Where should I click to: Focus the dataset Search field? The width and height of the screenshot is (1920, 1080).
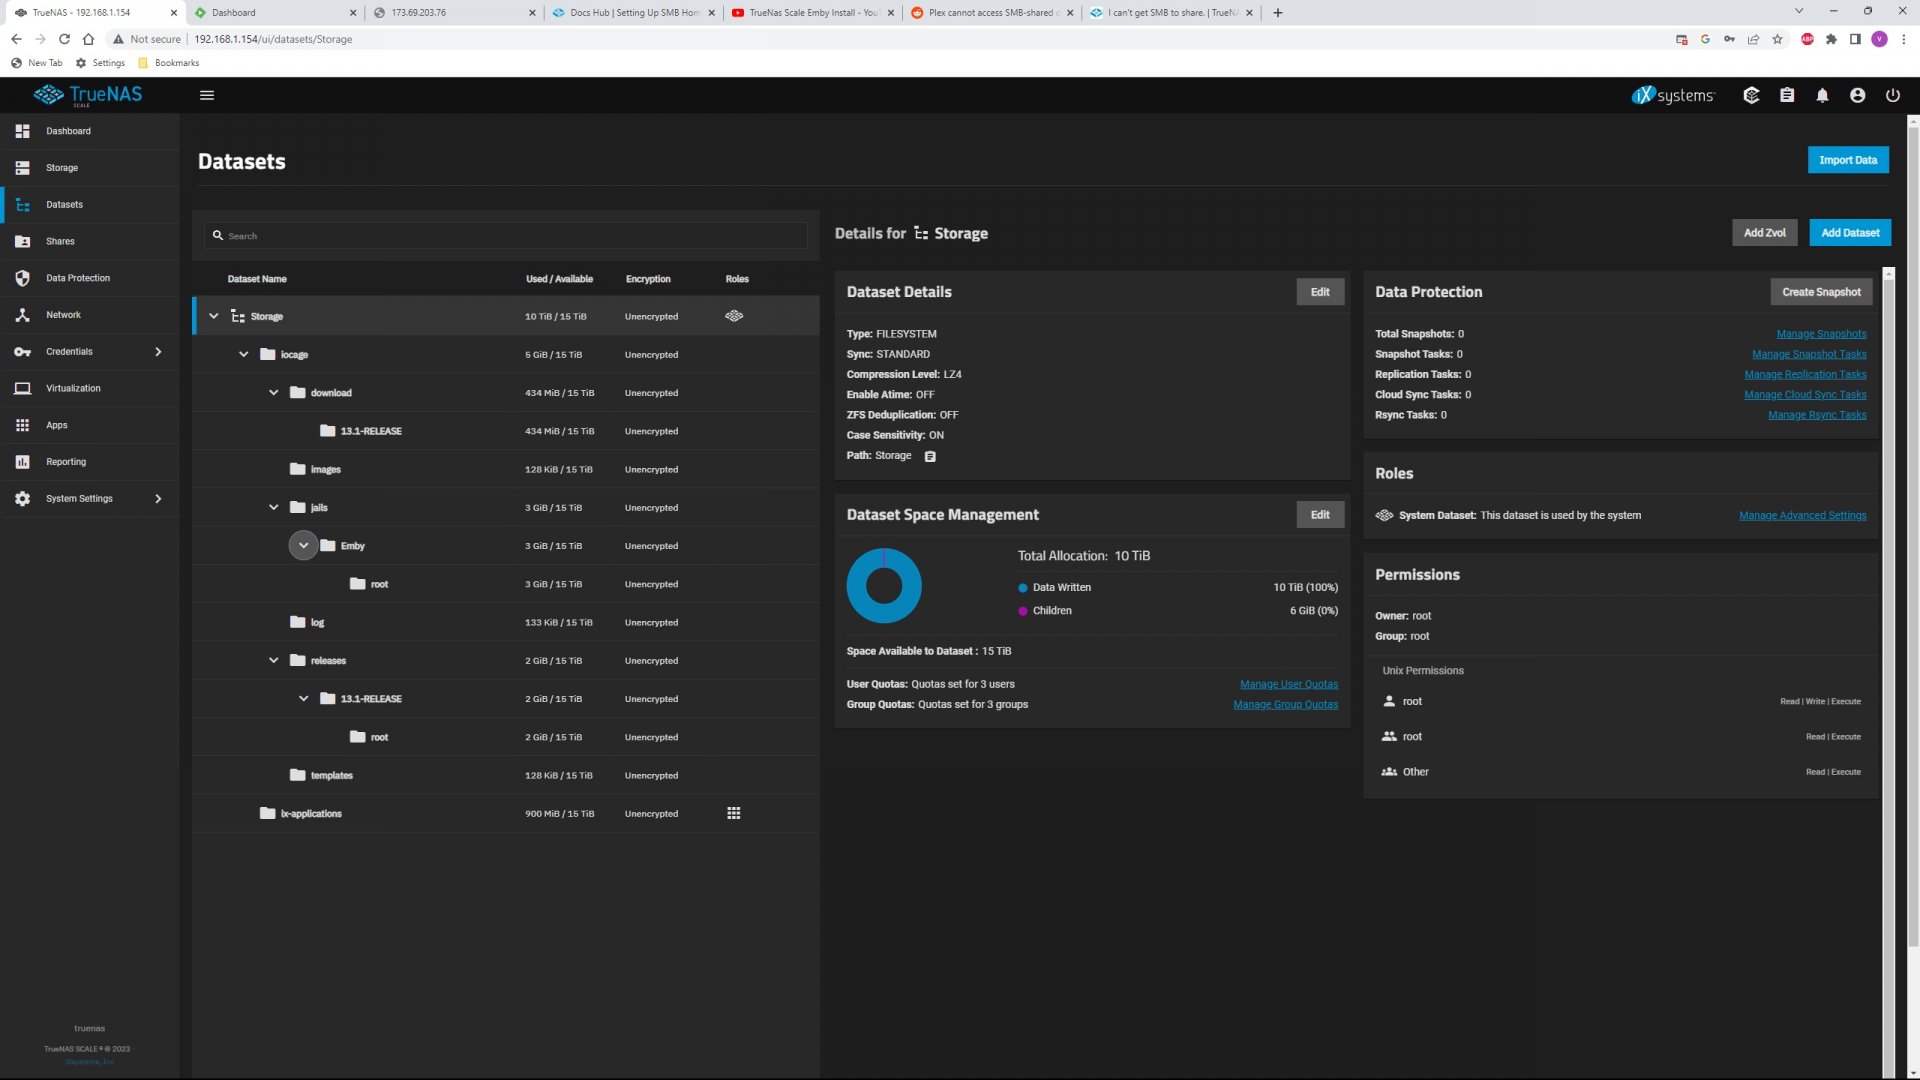pyautogui.click(x=506, y=236)
